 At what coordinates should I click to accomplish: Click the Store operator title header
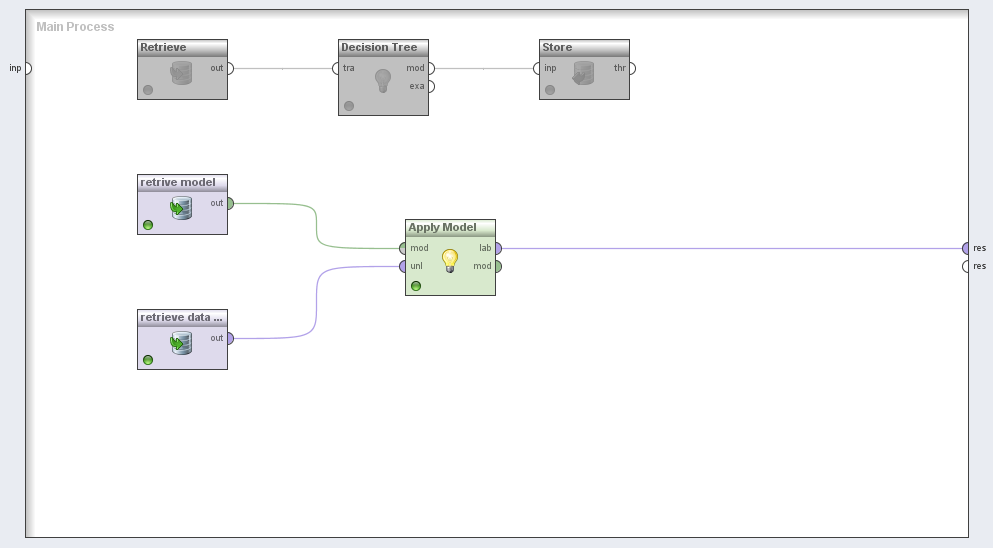pos(584,47)
